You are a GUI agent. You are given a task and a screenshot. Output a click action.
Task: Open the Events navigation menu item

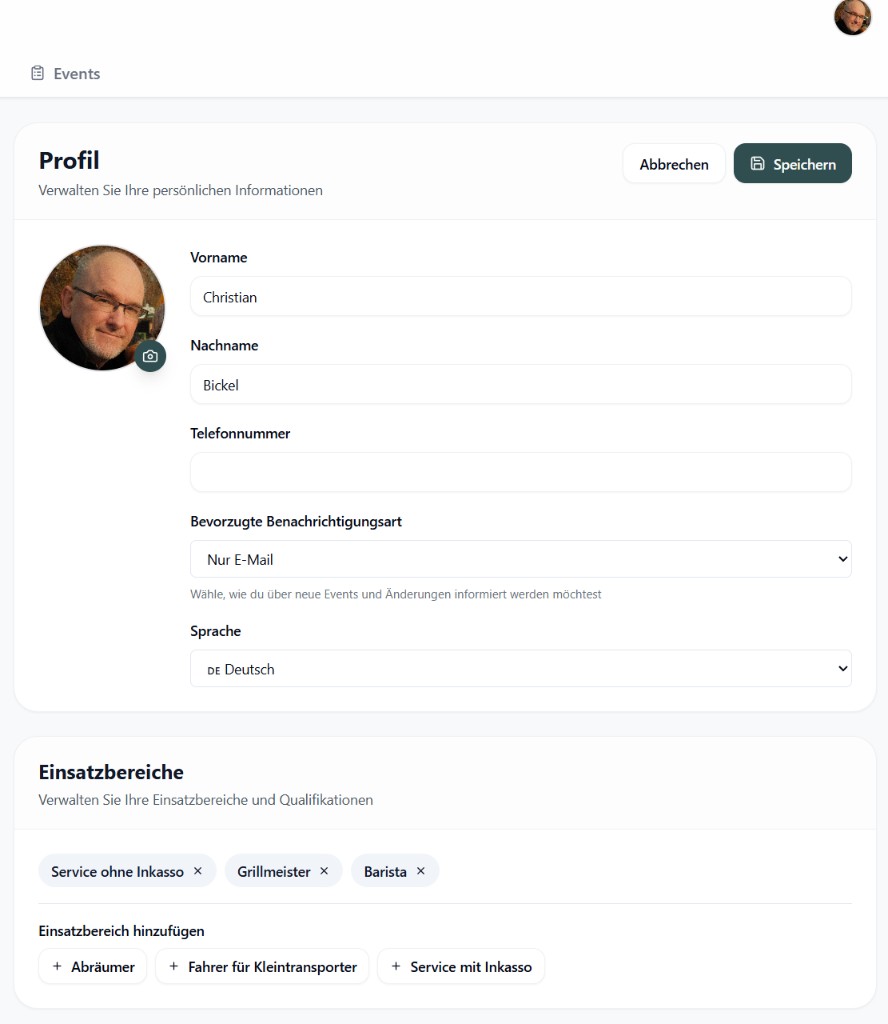[x=65, y=72]
